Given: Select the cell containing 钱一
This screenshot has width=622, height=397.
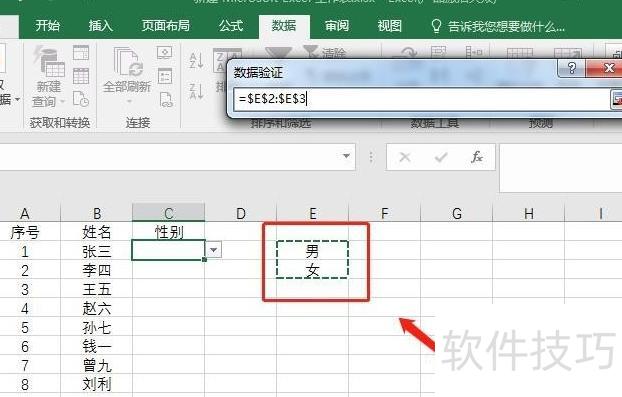Looking at the screenshot, I should [x=96, y=346].
